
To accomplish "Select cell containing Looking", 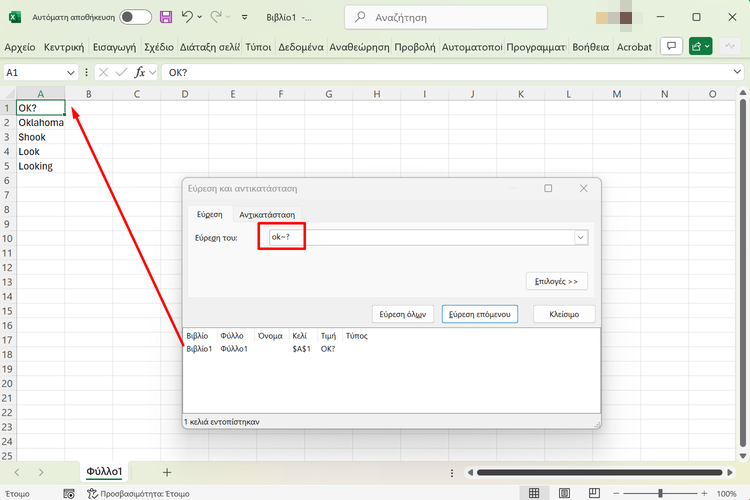I will (x=41, y=166).
